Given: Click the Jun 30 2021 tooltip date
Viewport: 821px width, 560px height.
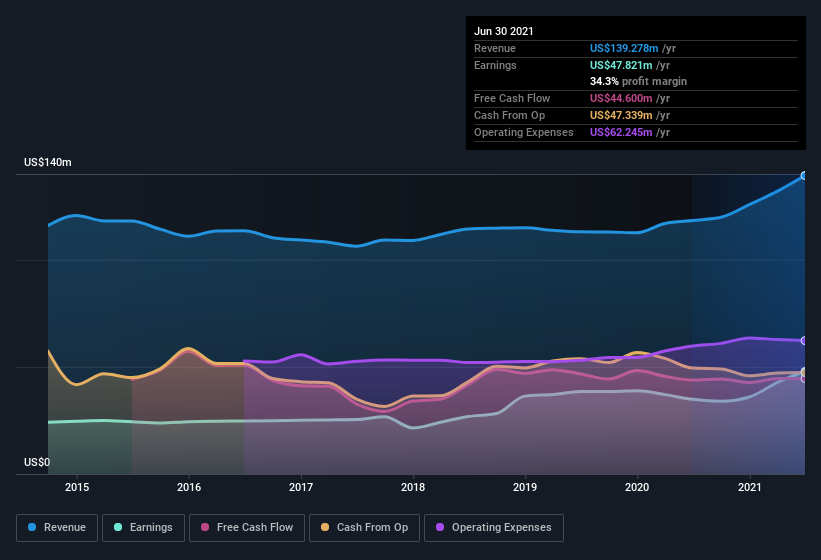Looking at the screenshot, I should (x=504, y=31).
